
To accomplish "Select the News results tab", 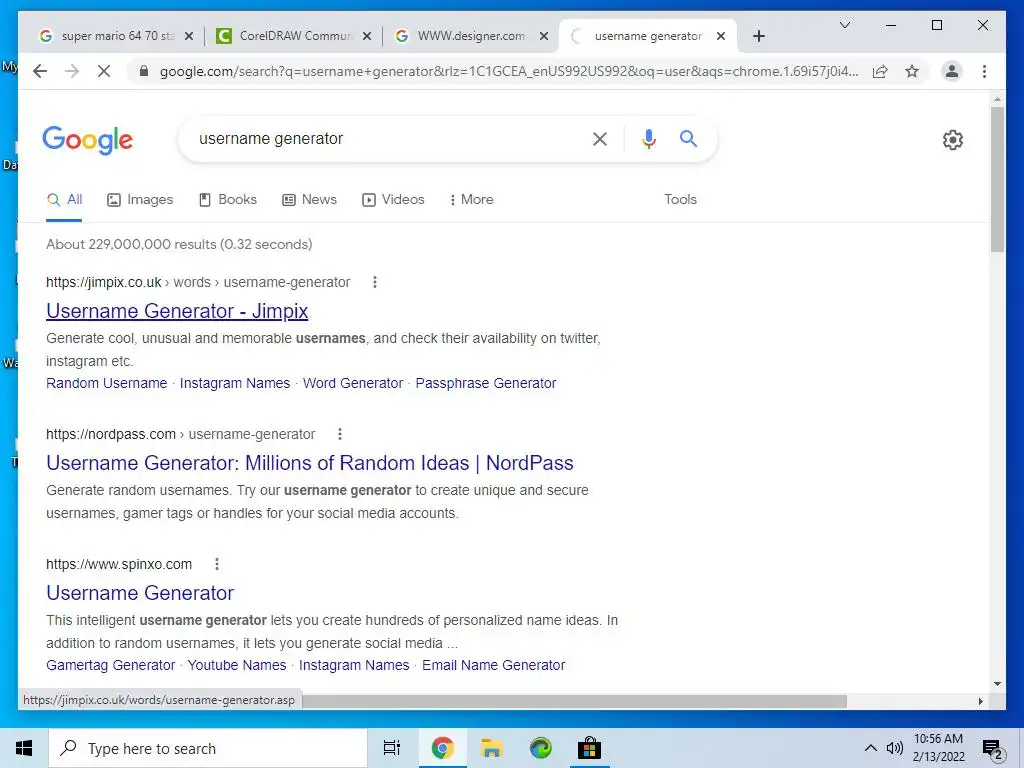I will pos(310,199).
